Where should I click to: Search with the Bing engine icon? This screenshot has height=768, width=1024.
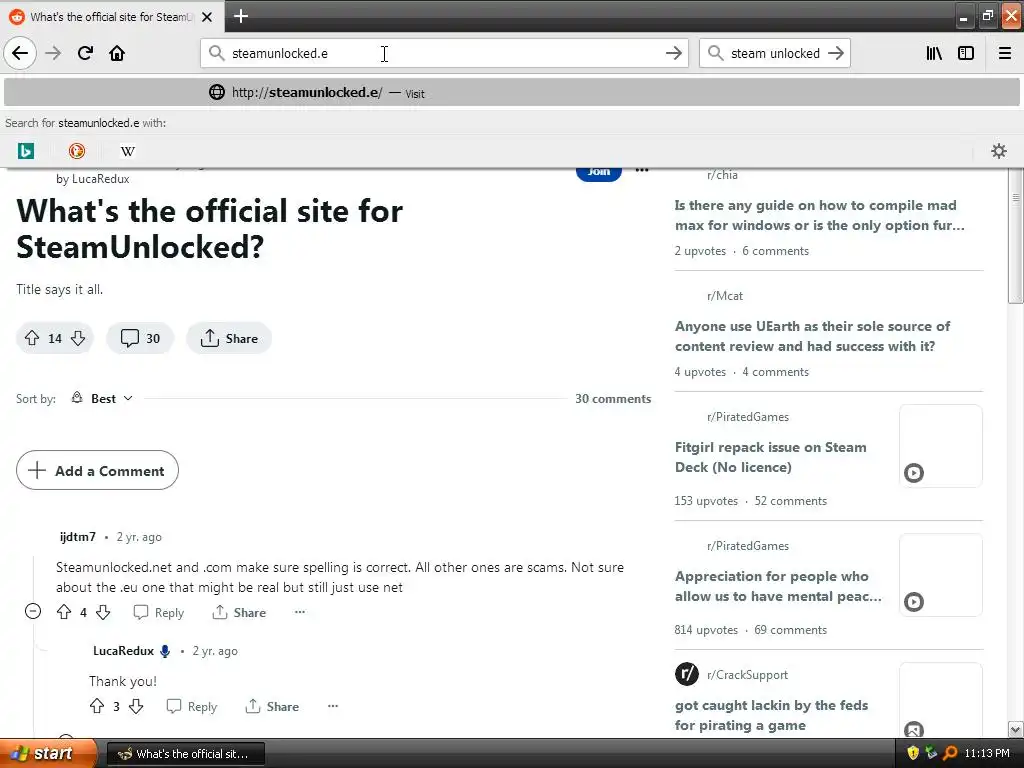pos(25,151)
